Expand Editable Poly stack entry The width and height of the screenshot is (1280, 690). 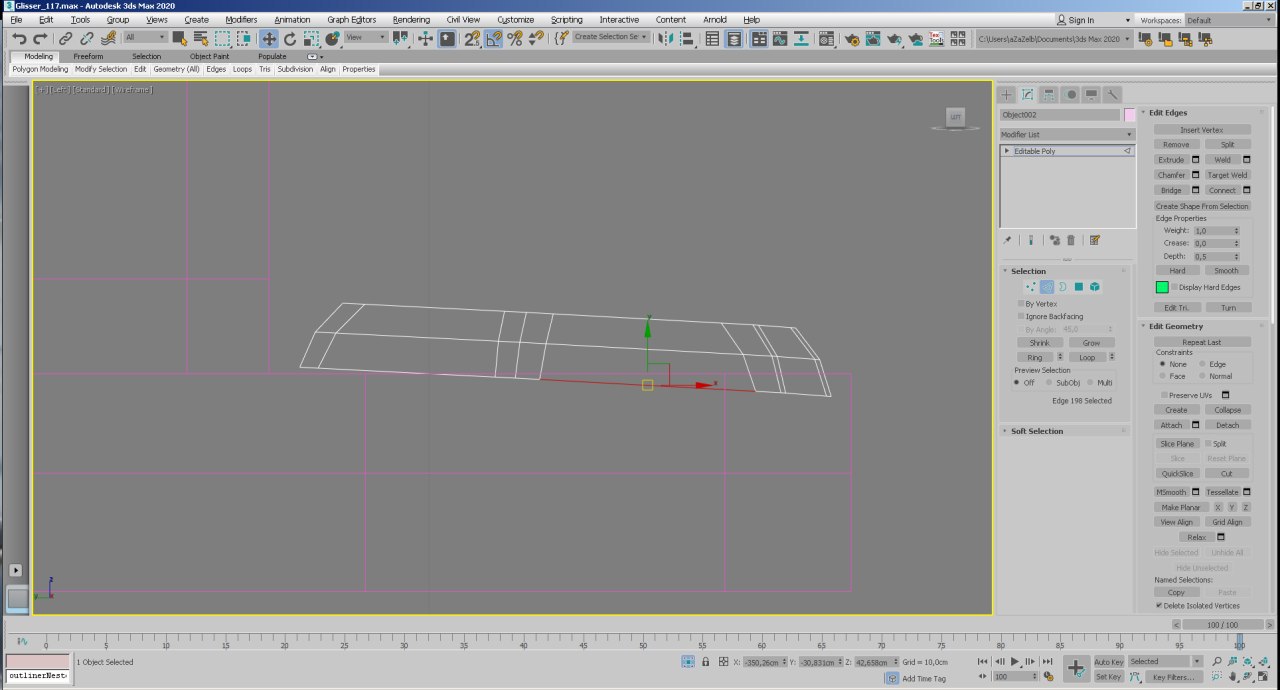pyautogui.click(x=1007, y=151)
